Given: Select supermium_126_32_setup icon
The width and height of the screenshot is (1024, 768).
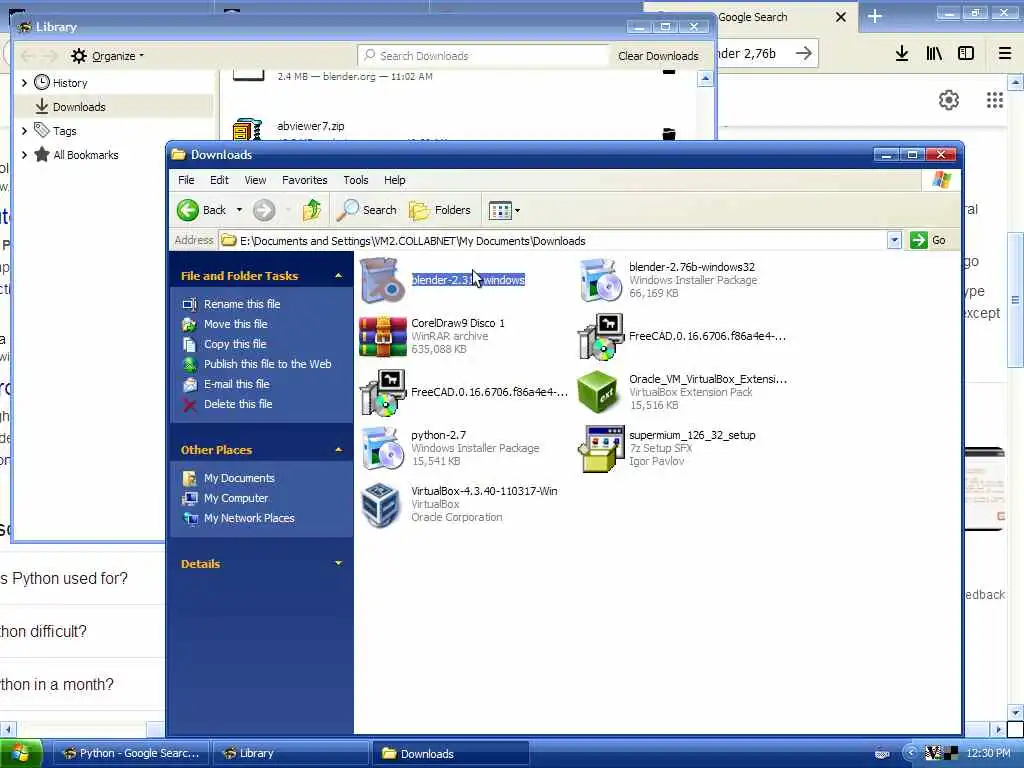Looking at the screenshot, I should (601, 449).
